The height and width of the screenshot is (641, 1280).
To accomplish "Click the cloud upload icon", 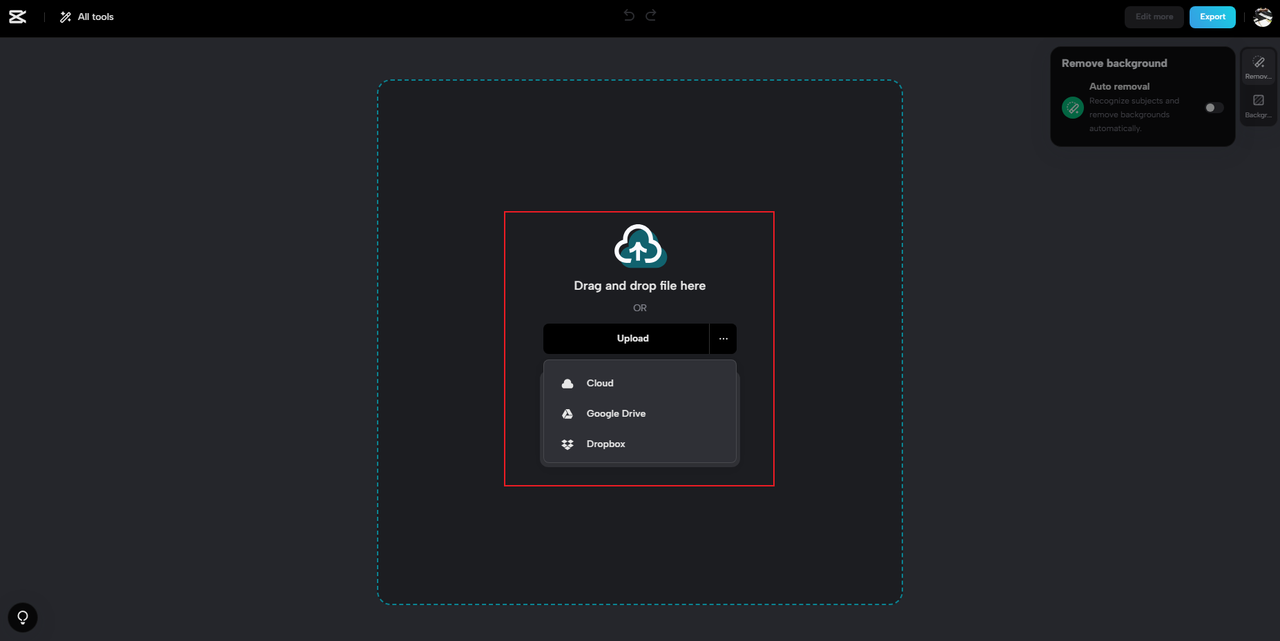I will 640,246.
